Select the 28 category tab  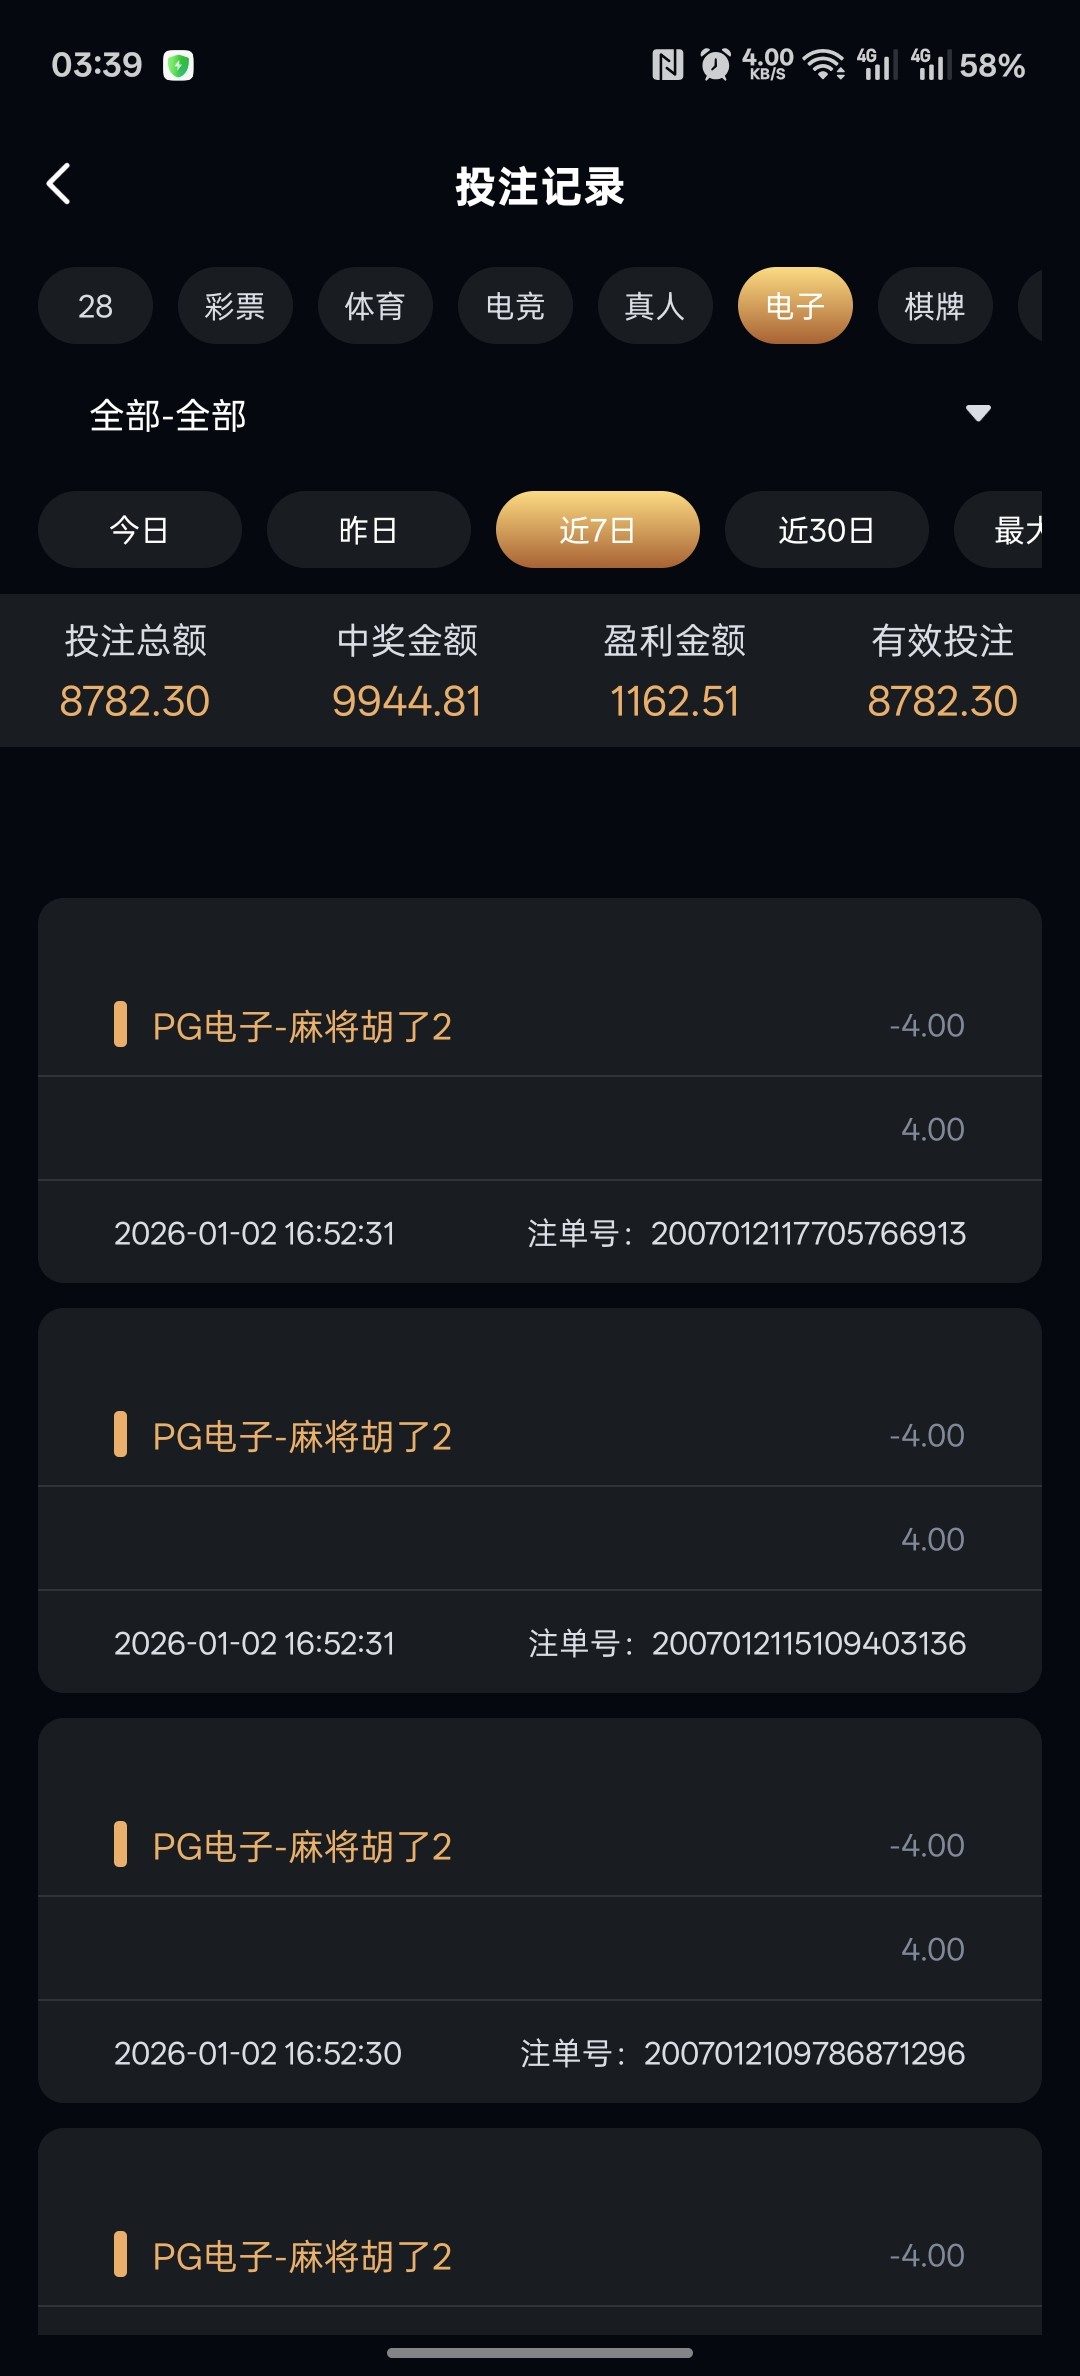(95, 306)
